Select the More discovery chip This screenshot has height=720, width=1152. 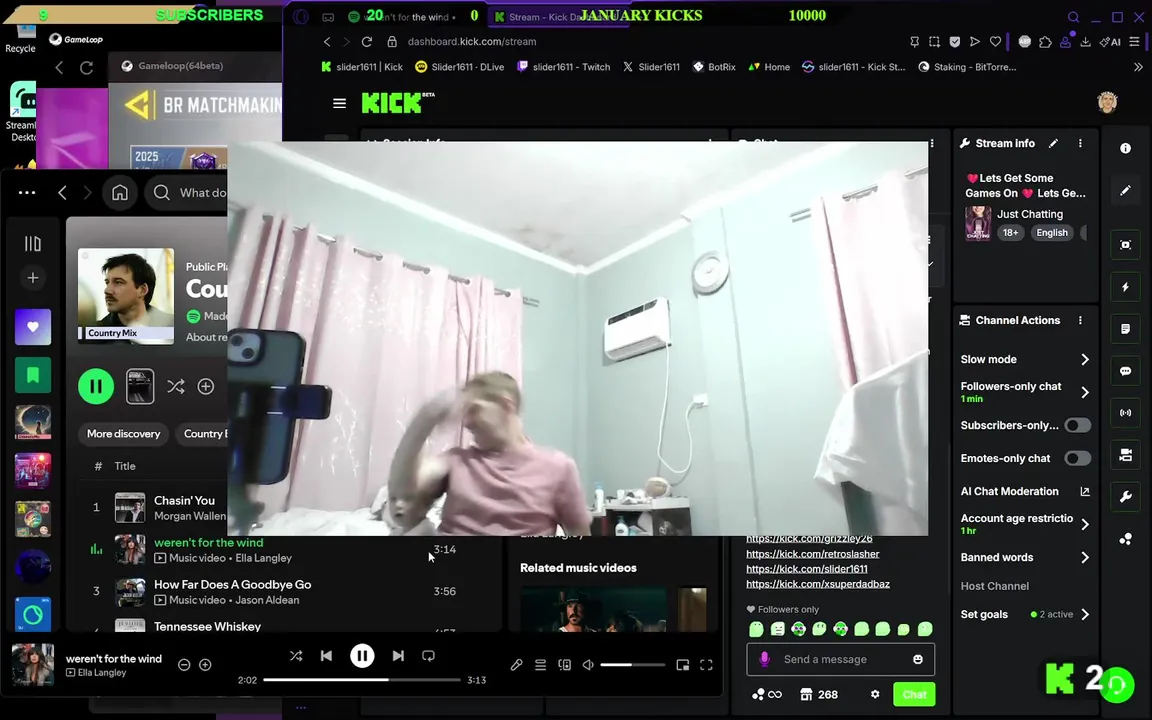coord(123,433)
